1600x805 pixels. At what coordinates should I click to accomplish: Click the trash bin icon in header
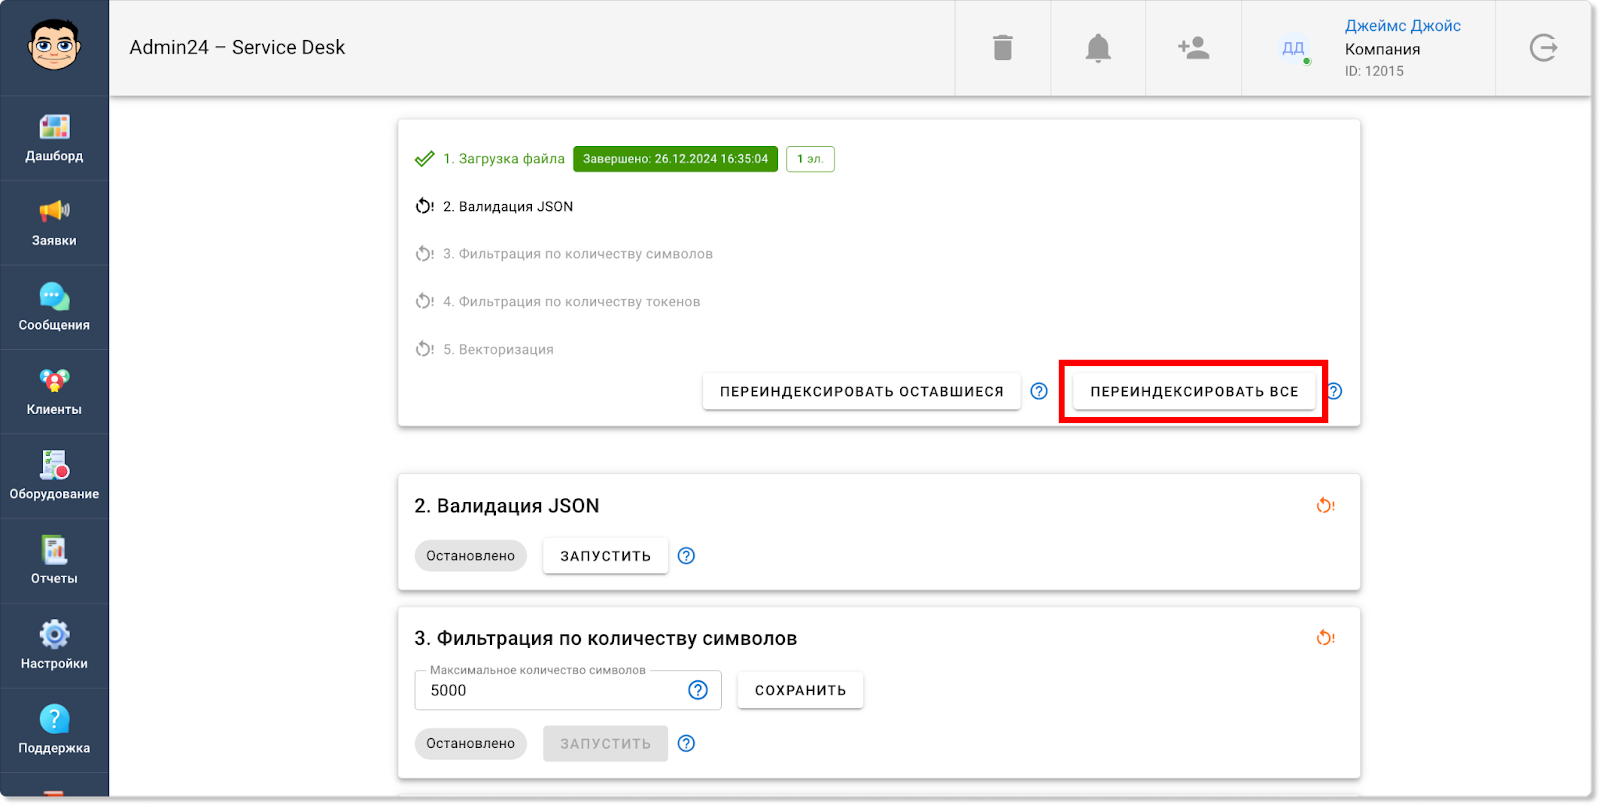1003,48
